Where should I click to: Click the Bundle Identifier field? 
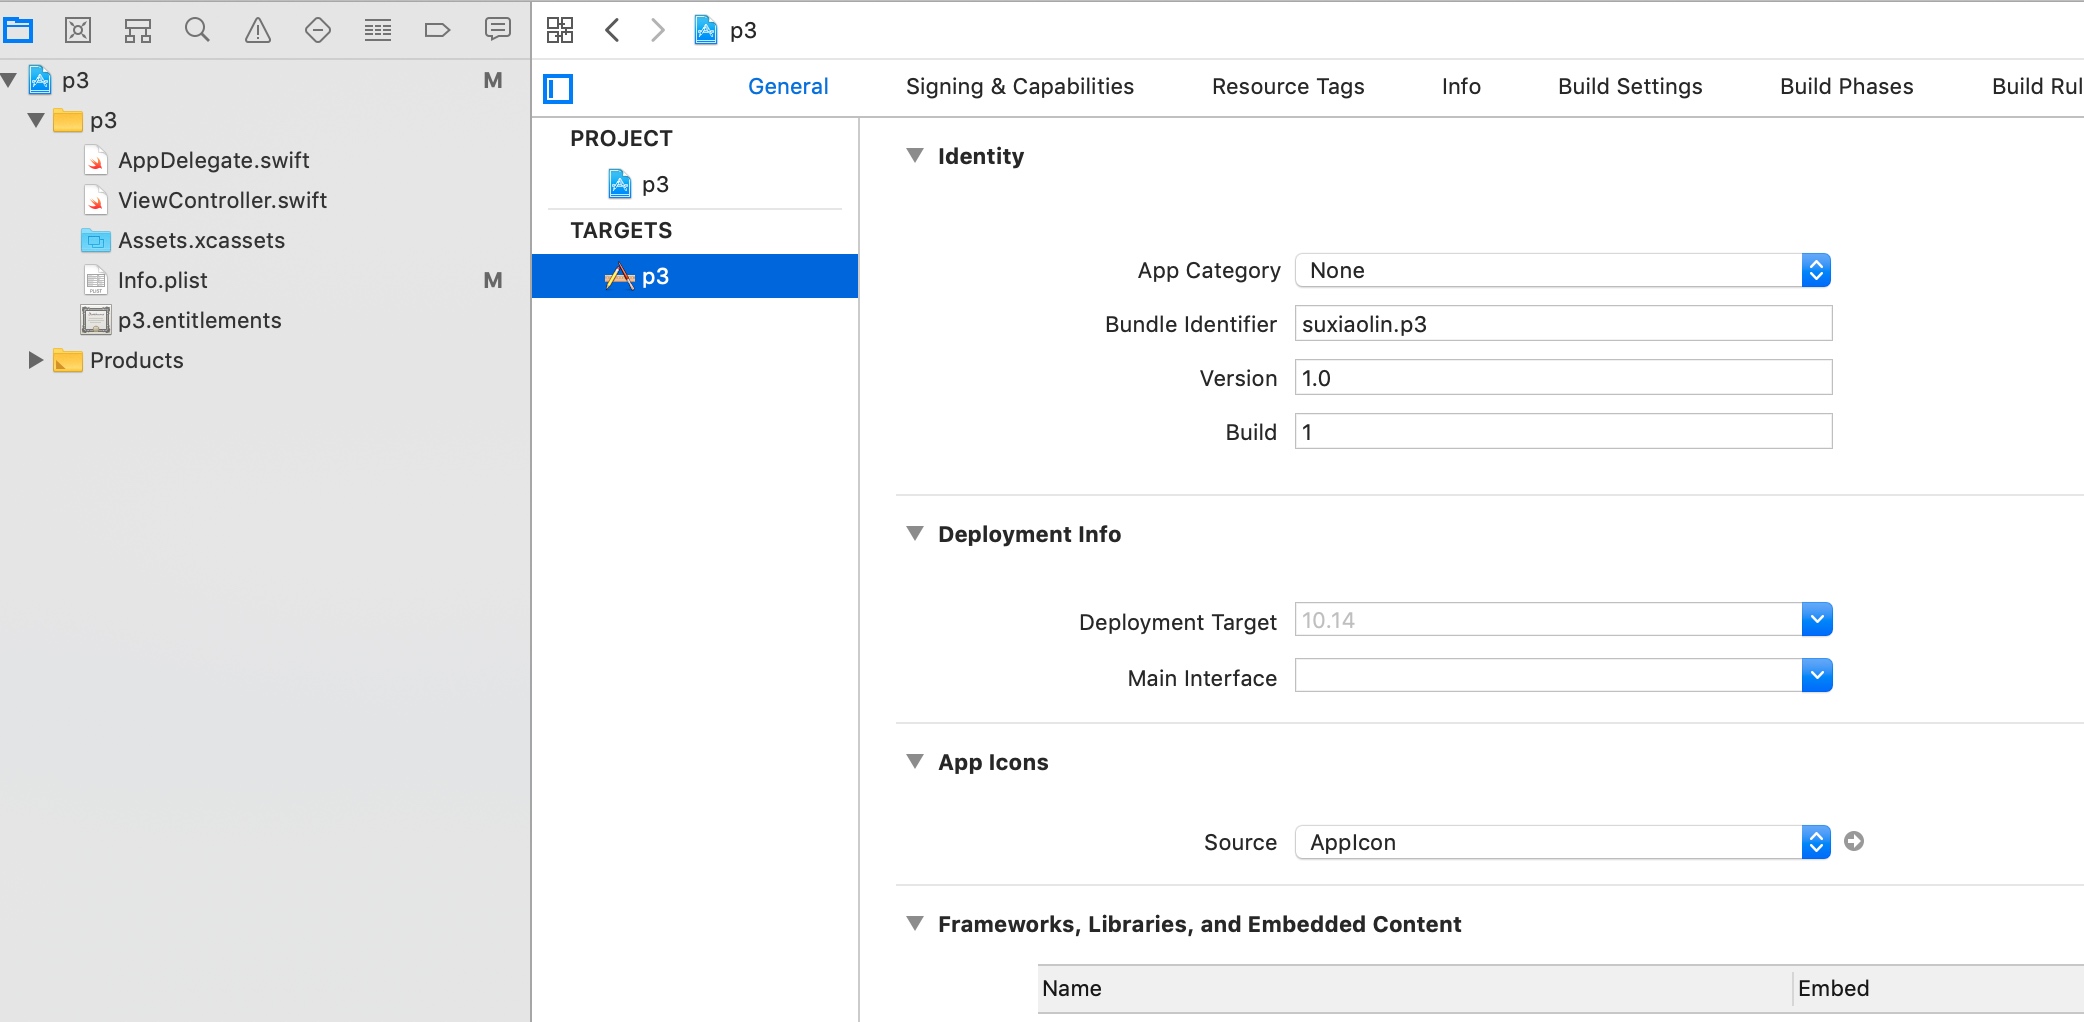(1563, 324)
